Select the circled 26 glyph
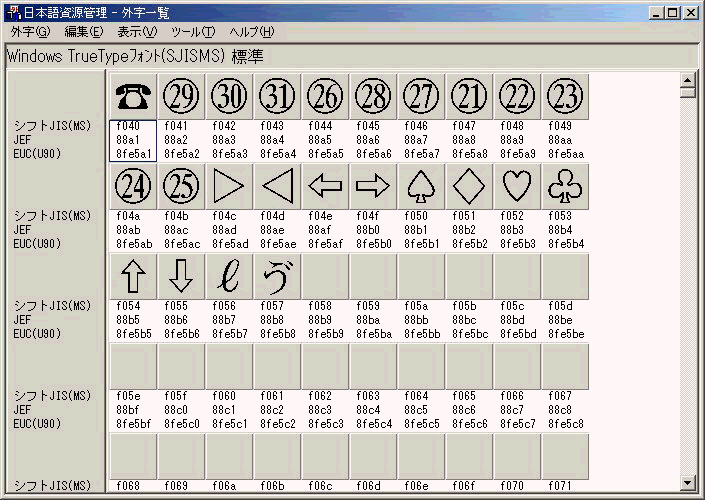705x500 pixels. coord(326,97)
